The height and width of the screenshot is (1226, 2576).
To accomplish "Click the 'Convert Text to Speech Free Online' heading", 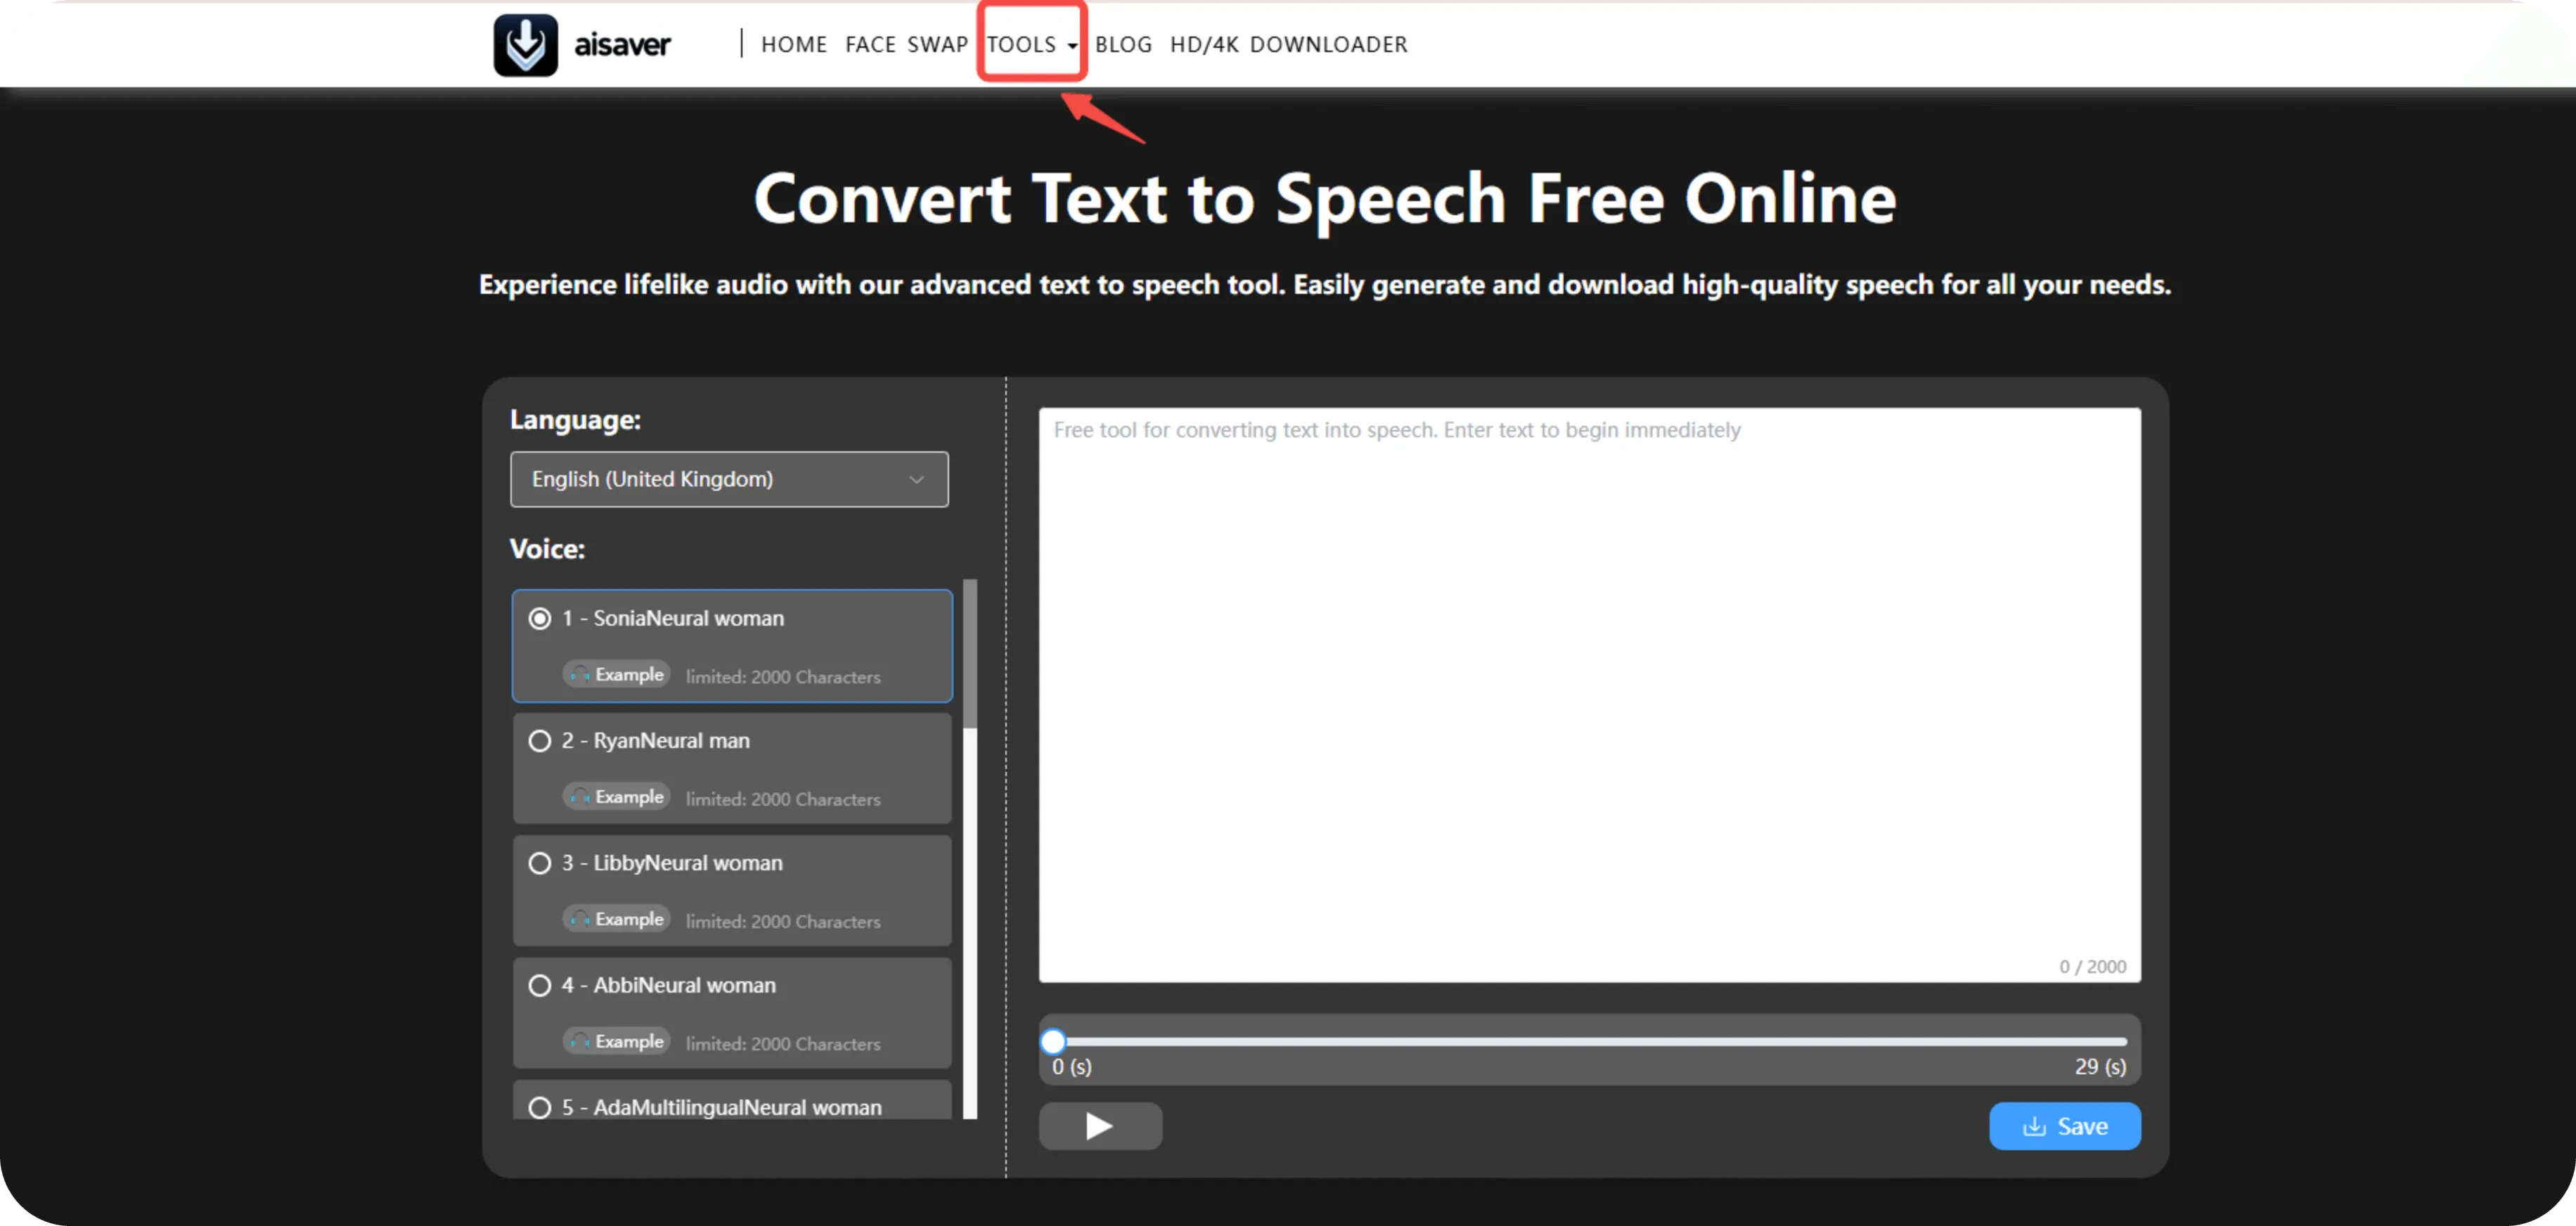I will (x=1324, y=199).
